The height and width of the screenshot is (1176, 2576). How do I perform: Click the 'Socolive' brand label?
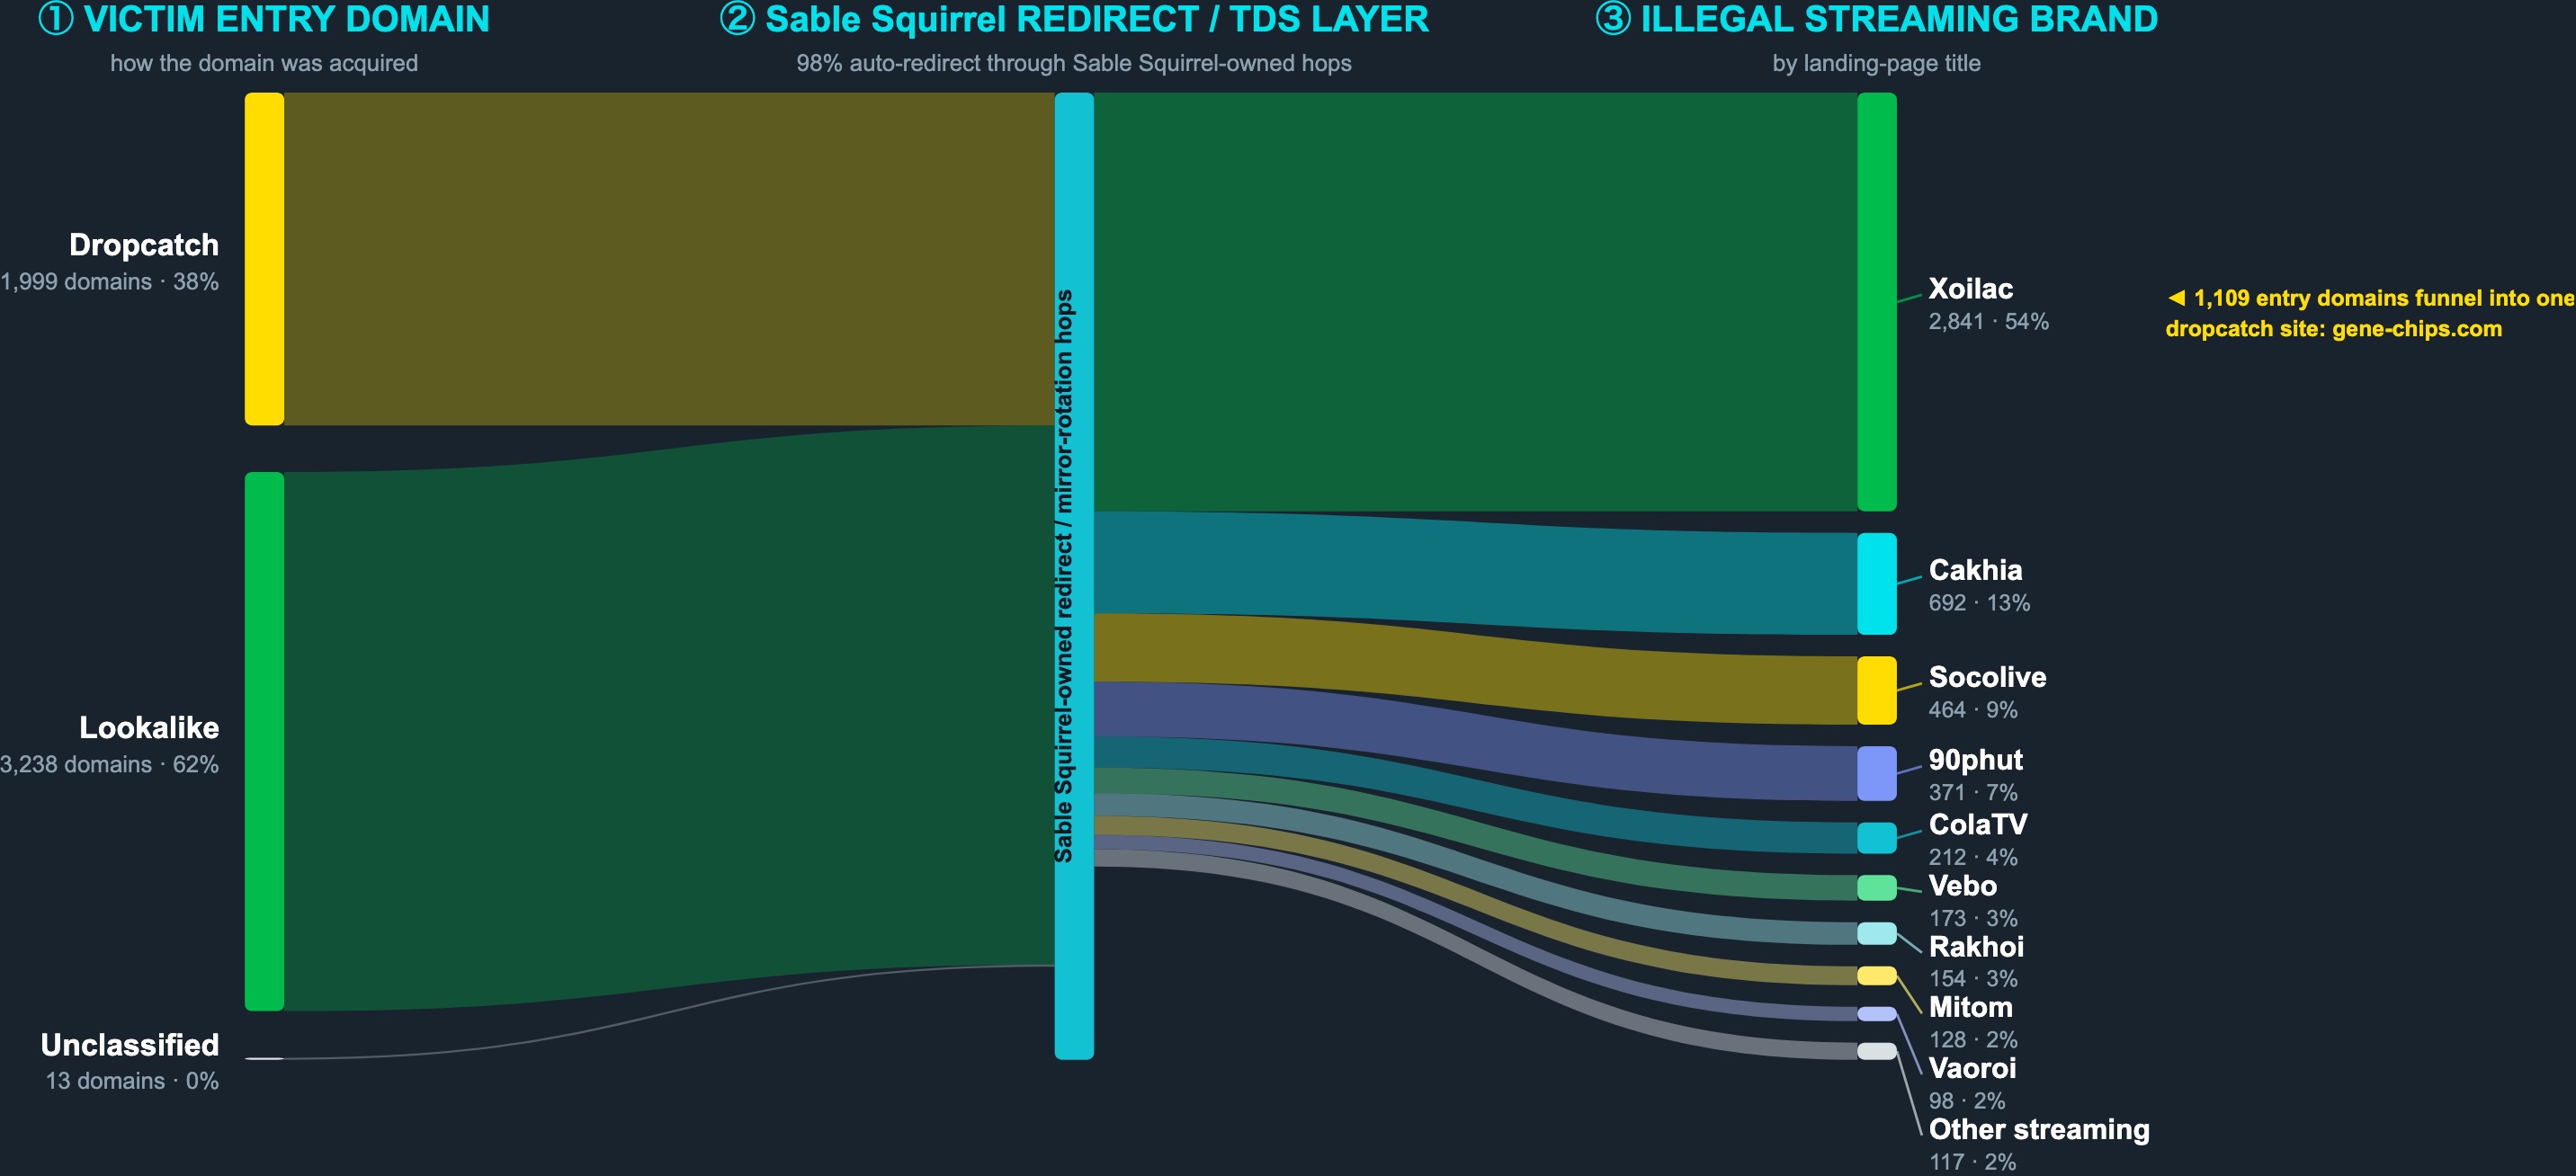(1987, 677)
